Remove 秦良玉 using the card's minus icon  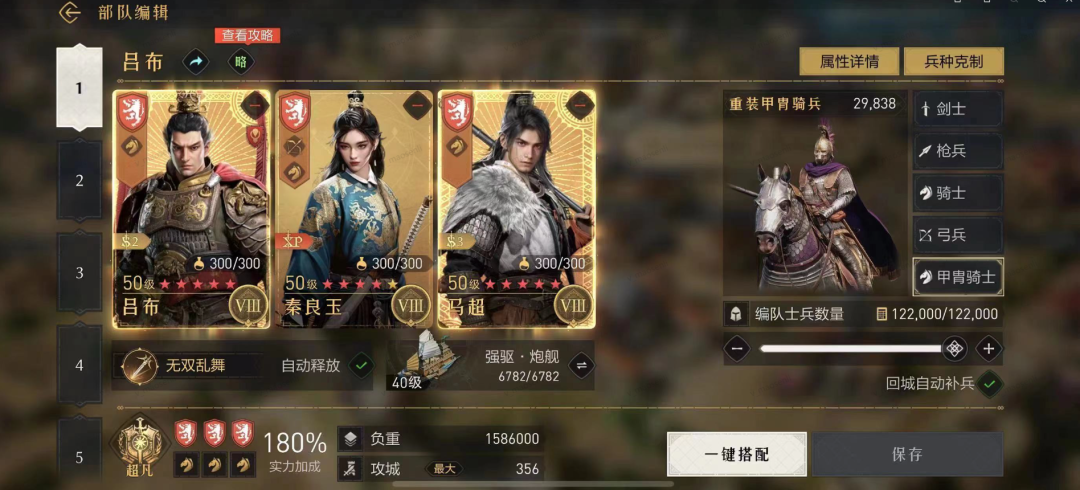coord(417,105)
